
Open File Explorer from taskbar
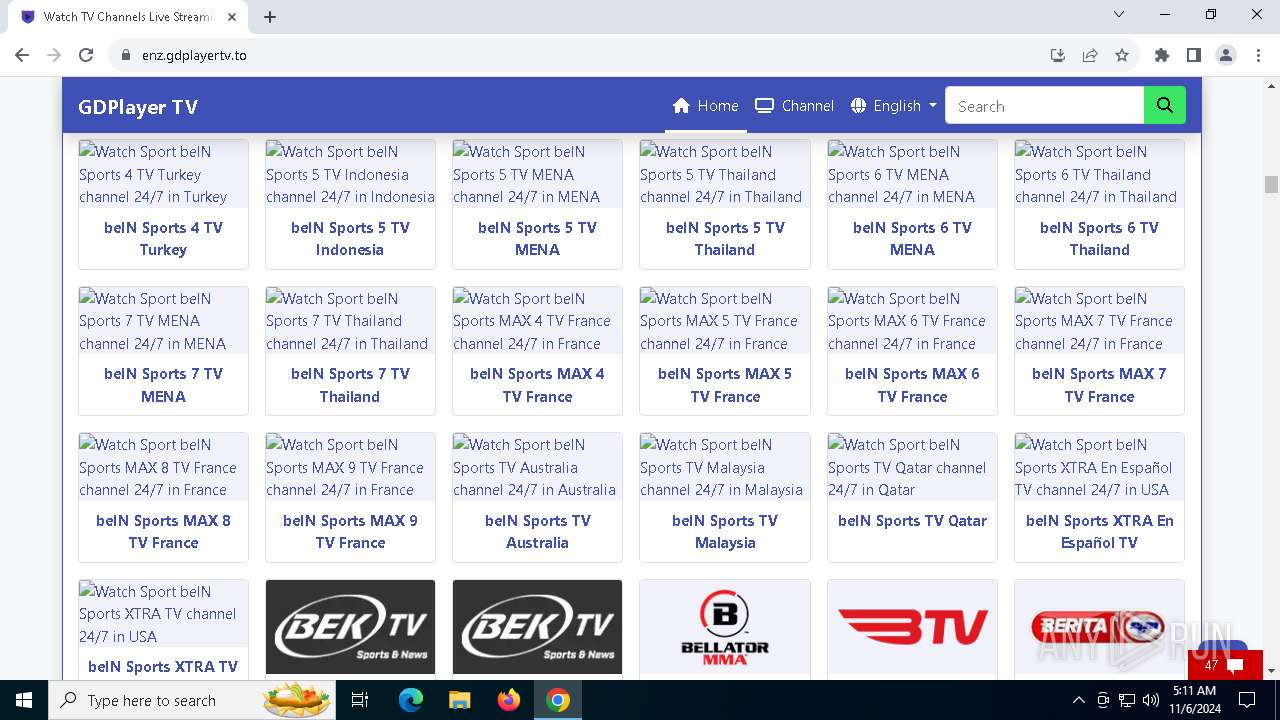coord(460,700)
